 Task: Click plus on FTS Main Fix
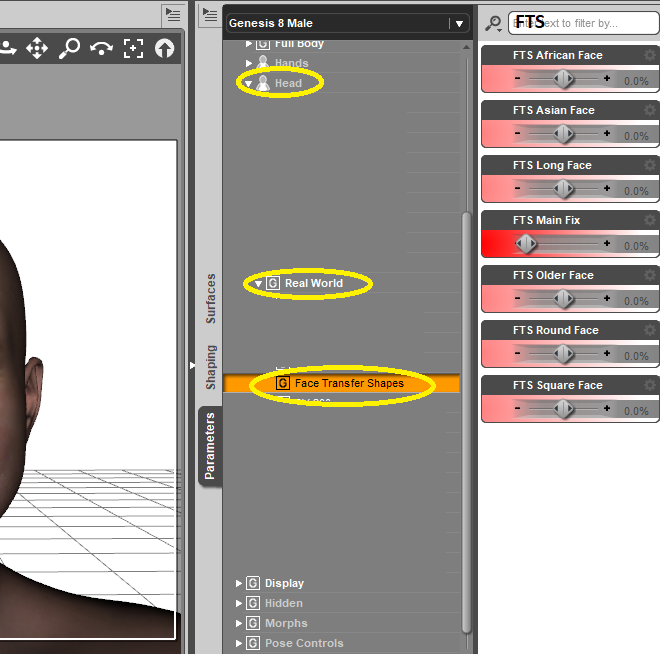(607, 243)
